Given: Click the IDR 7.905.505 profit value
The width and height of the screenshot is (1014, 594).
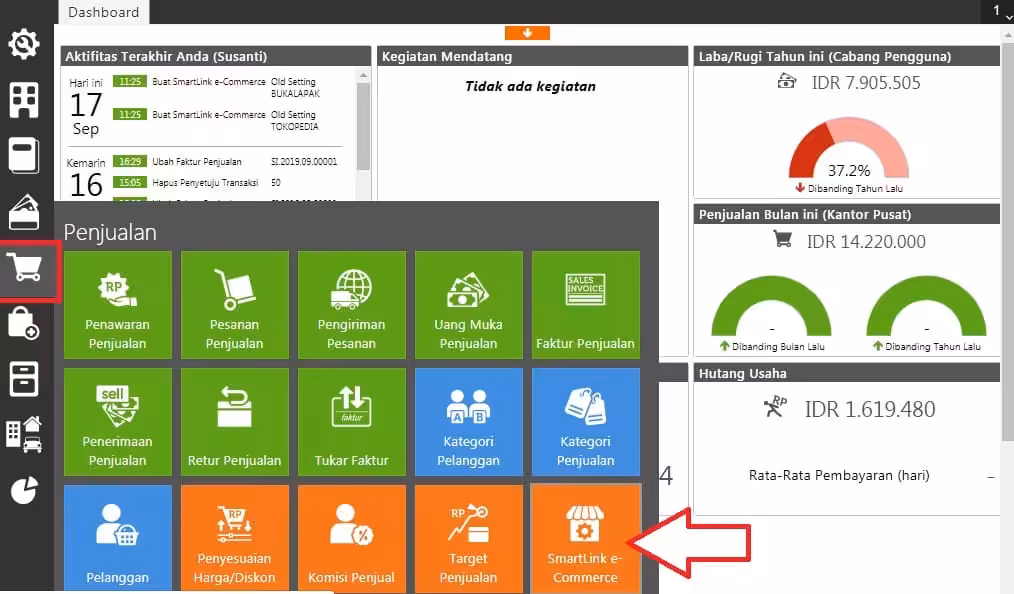Looking at the screenshot, I should [866, 83].
